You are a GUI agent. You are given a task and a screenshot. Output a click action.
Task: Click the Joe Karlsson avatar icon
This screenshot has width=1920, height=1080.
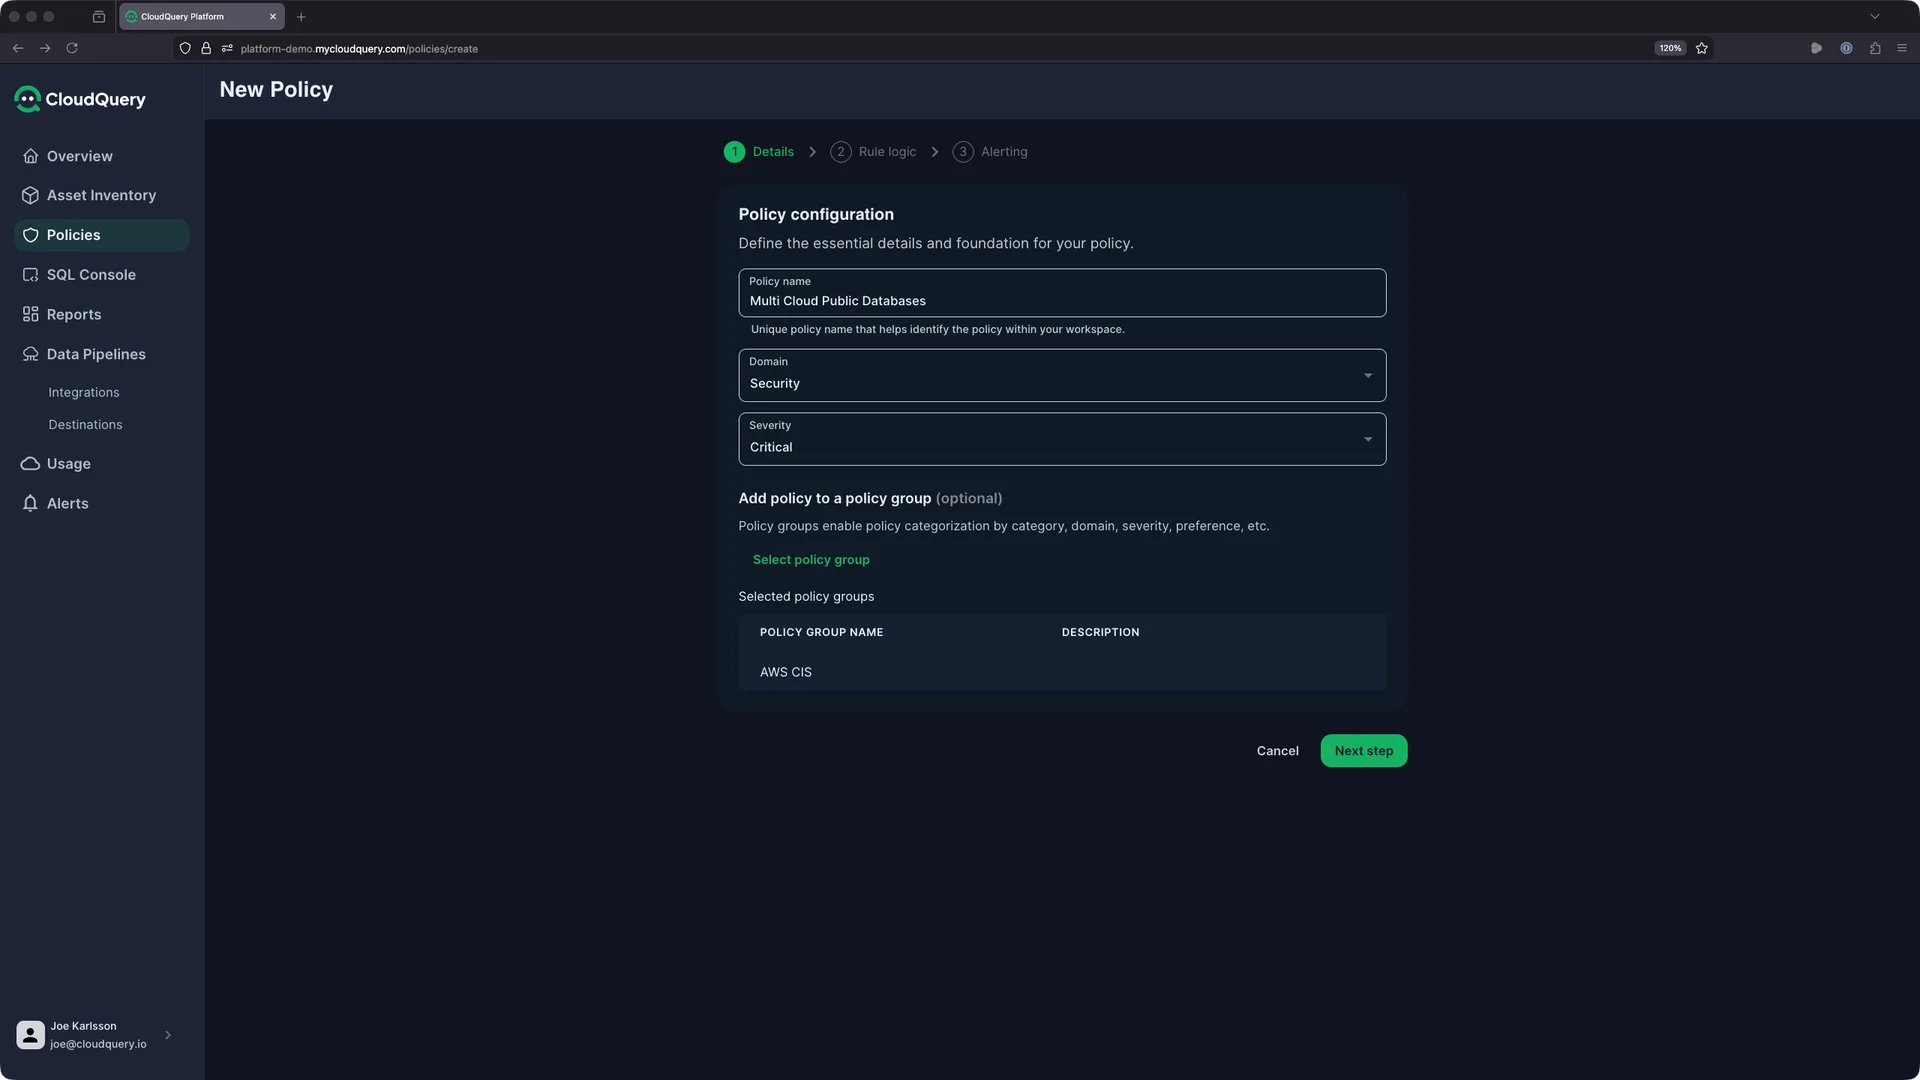[30, 1035]
